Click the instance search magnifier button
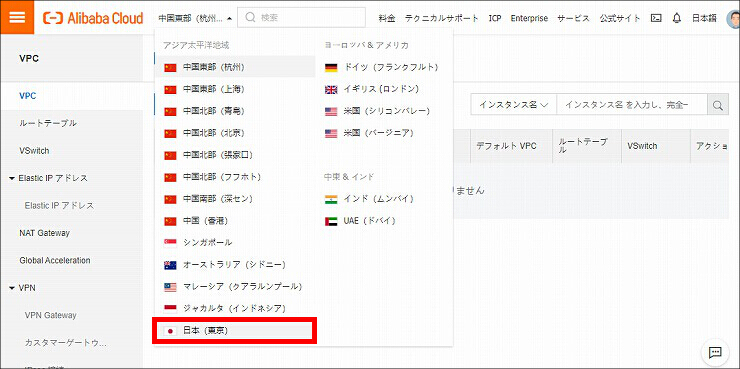The width and height of the screenshot is (740, 369). click(x=717, y=105)
